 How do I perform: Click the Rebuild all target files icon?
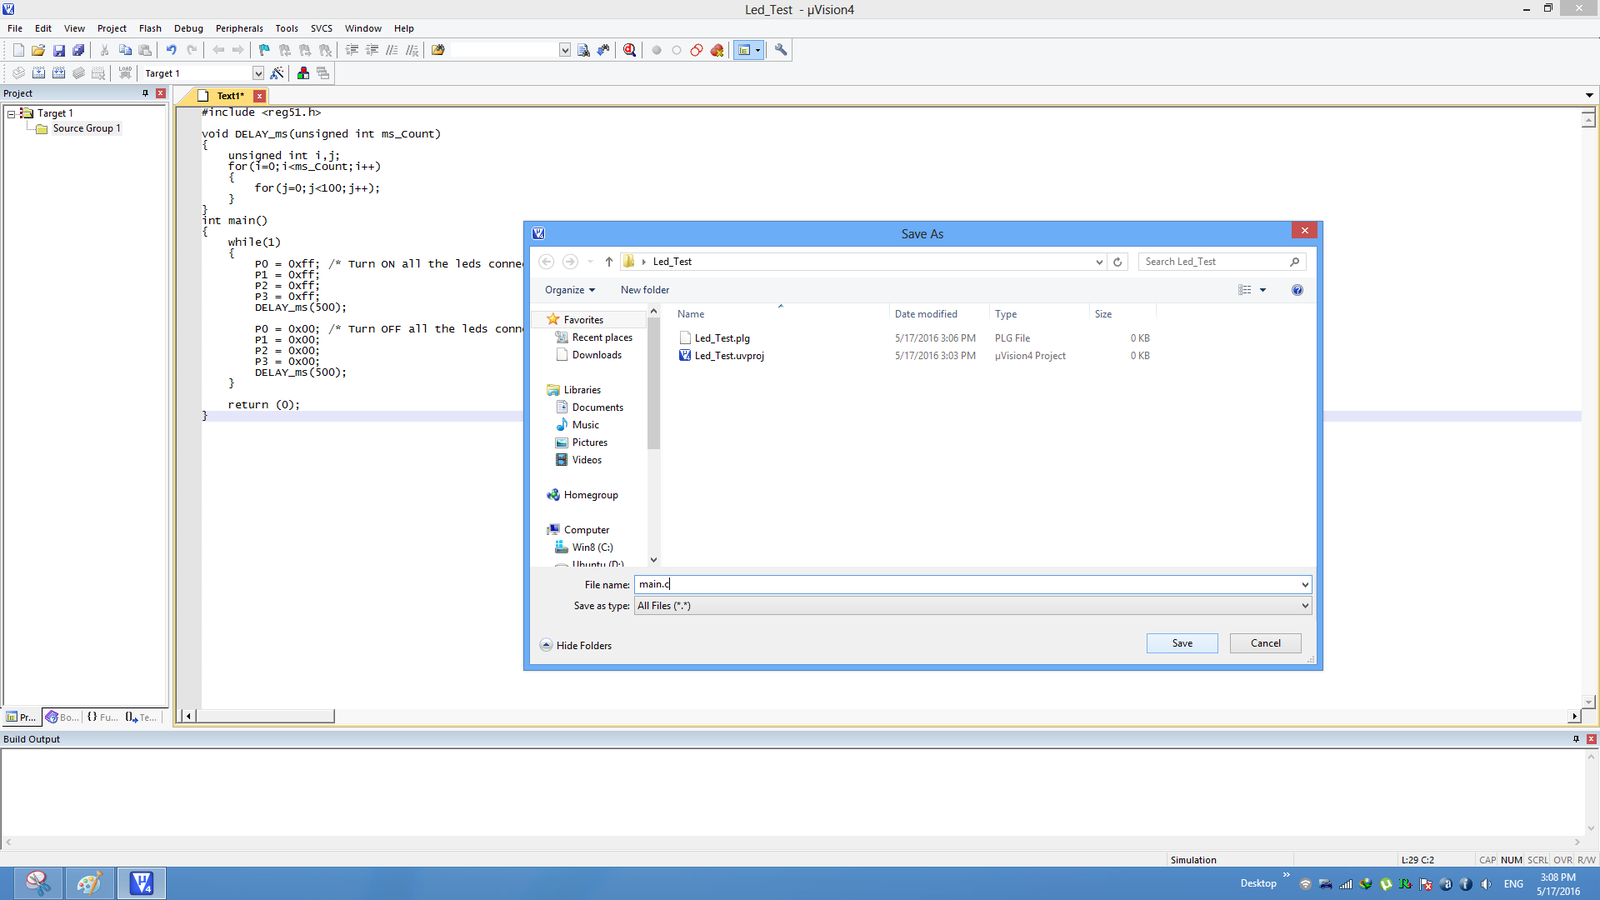(x=58, y=73)
